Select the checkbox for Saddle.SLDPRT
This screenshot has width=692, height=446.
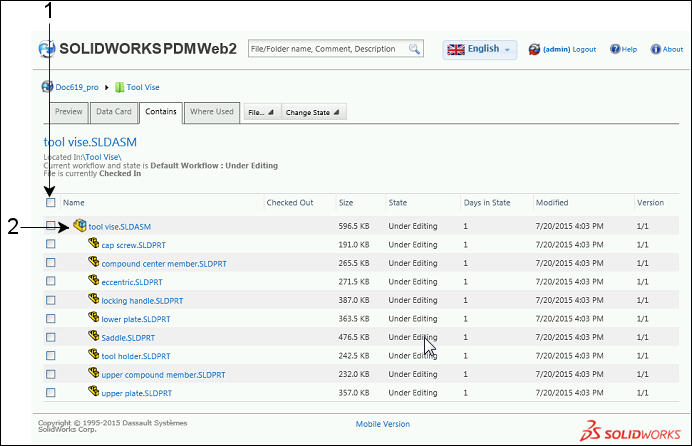coord(51,337)
